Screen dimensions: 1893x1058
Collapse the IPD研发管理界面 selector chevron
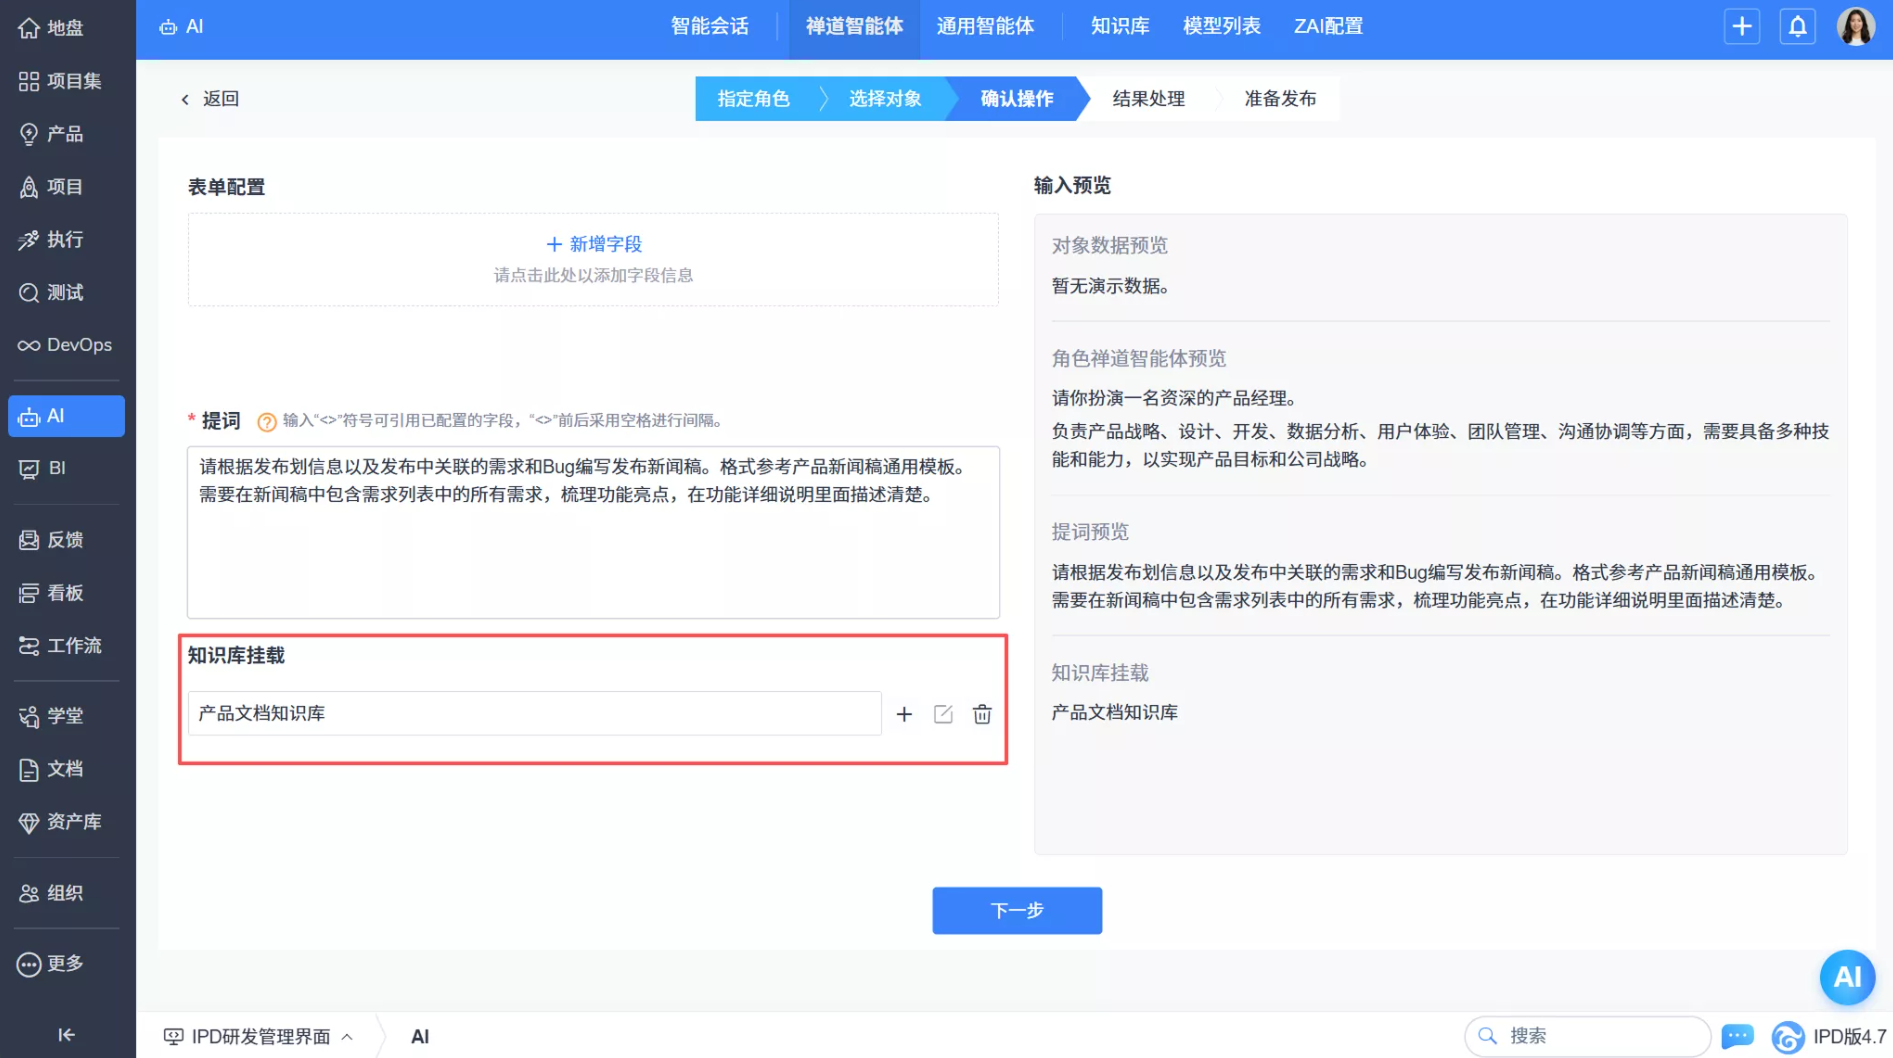[x=348, y=1036]
